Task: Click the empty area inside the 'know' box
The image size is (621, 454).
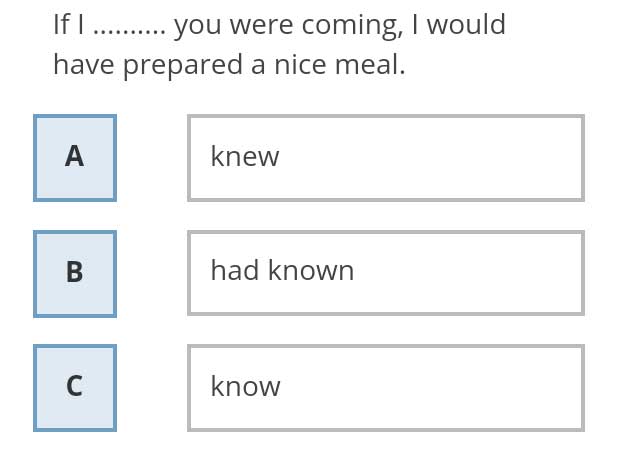Action: click(x=432, y=388)
